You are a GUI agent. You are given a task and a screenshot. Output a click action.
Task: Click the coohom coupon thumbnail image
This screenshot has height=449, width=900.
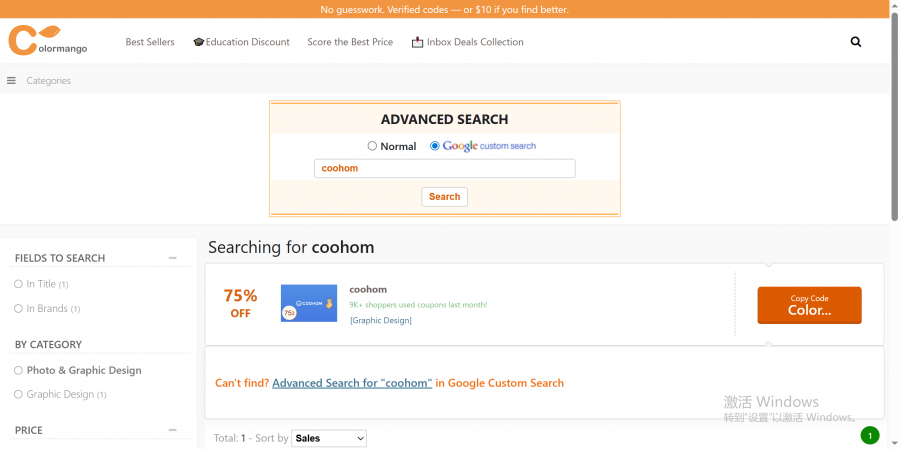coord(309,303)
